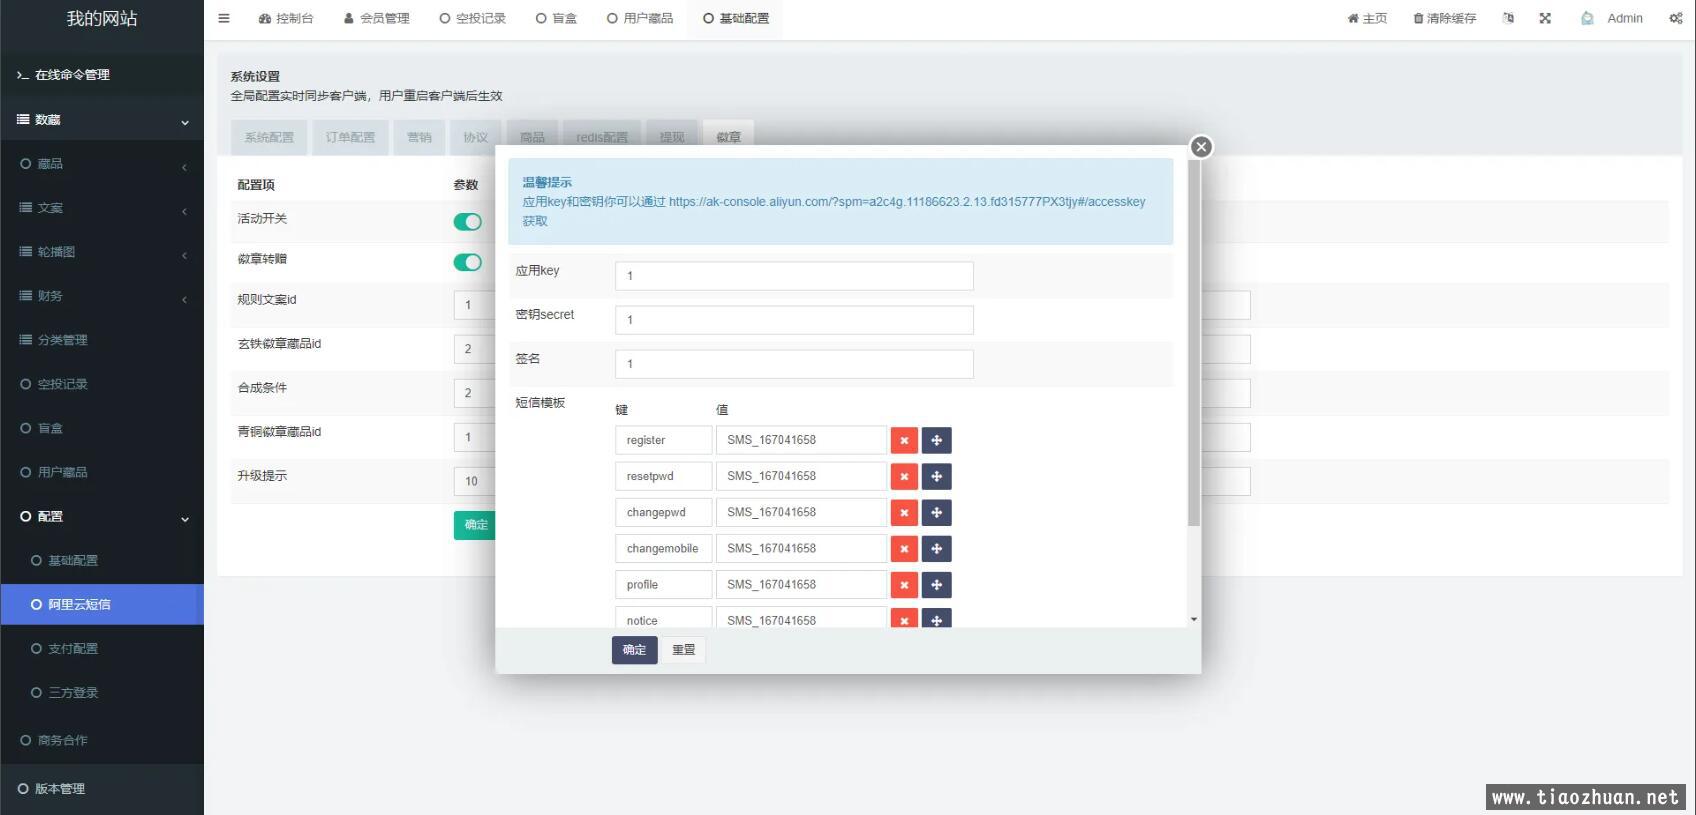Expand the 藏品 sidebar submenu
The image size is (1696, 815).
[x=102, y=164]
